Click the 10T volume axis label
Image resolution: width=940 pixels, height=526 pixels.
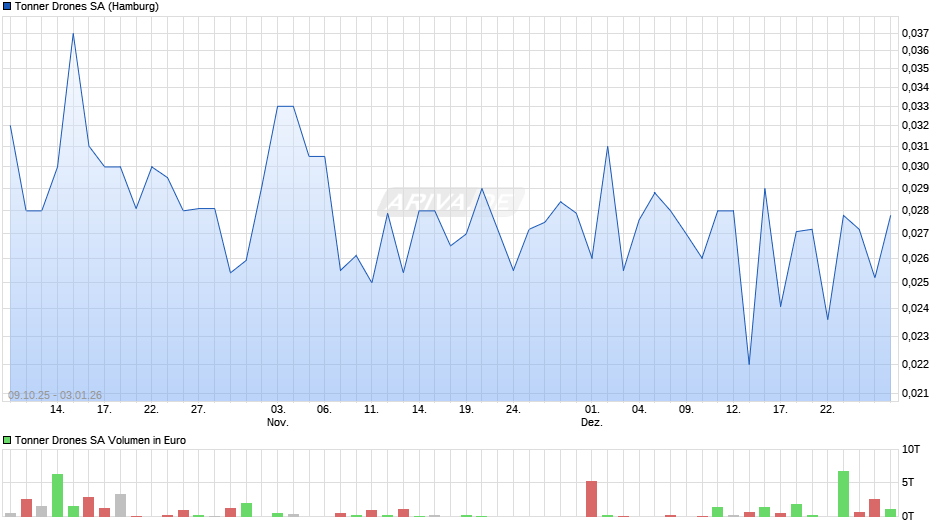click(911, 450)
